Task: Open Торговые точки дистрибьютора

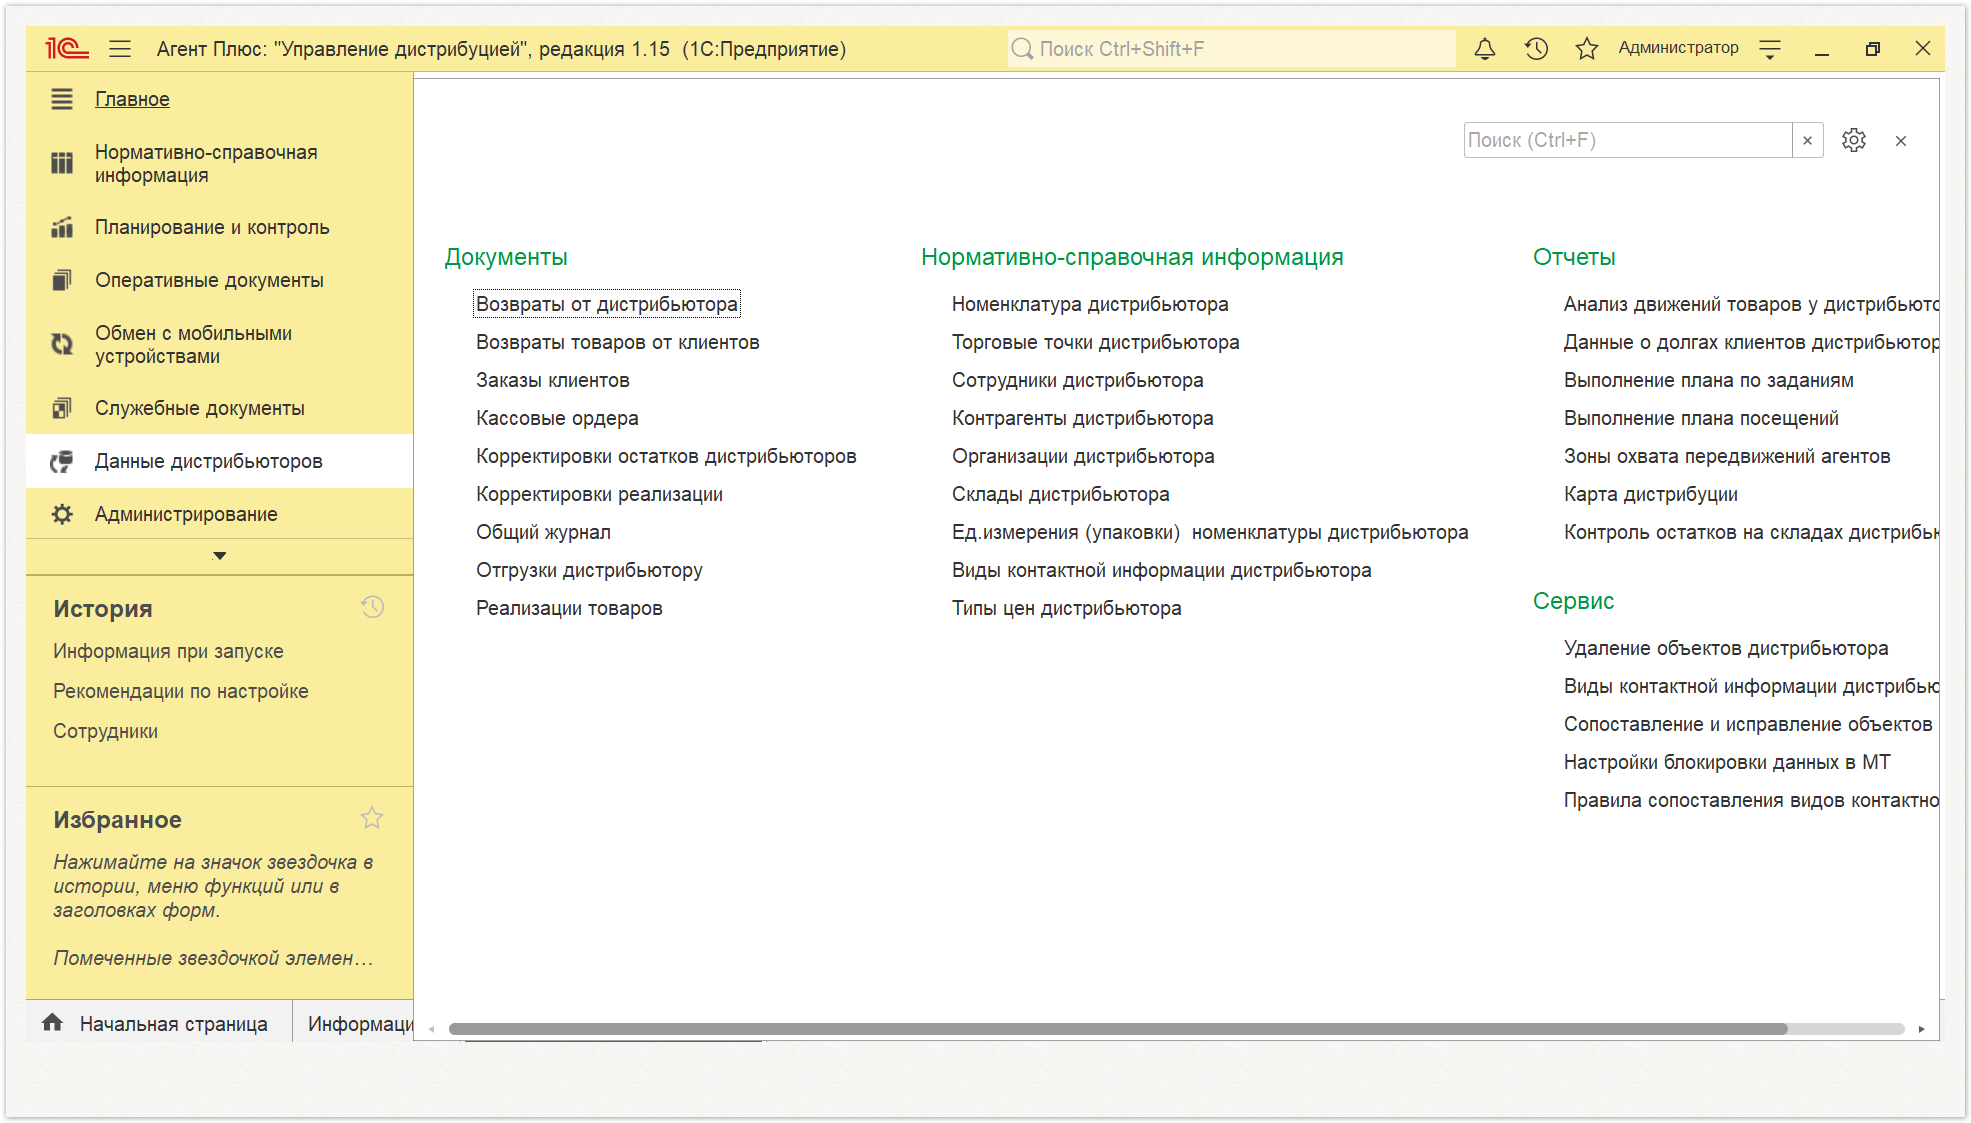Action: (x=1095, y=342)
